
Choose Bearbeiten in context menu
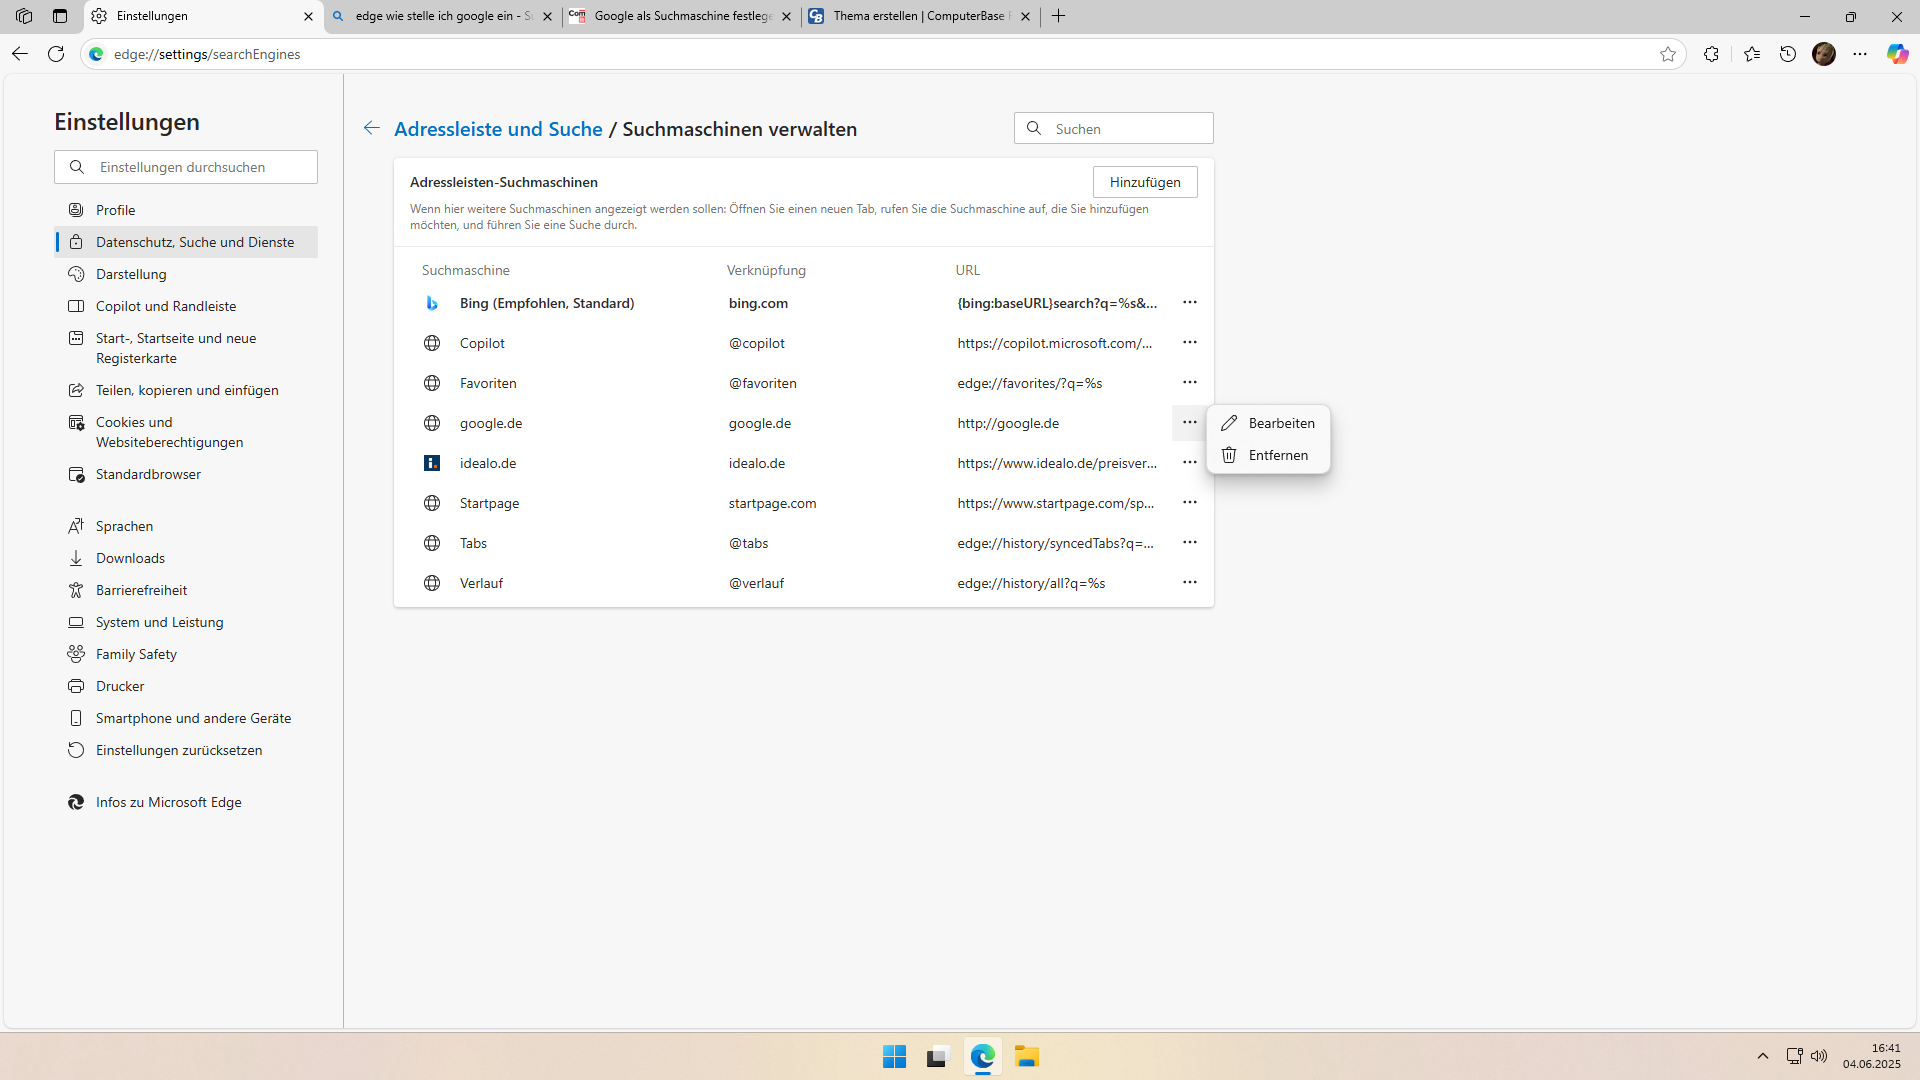[x=1280, y=423]
